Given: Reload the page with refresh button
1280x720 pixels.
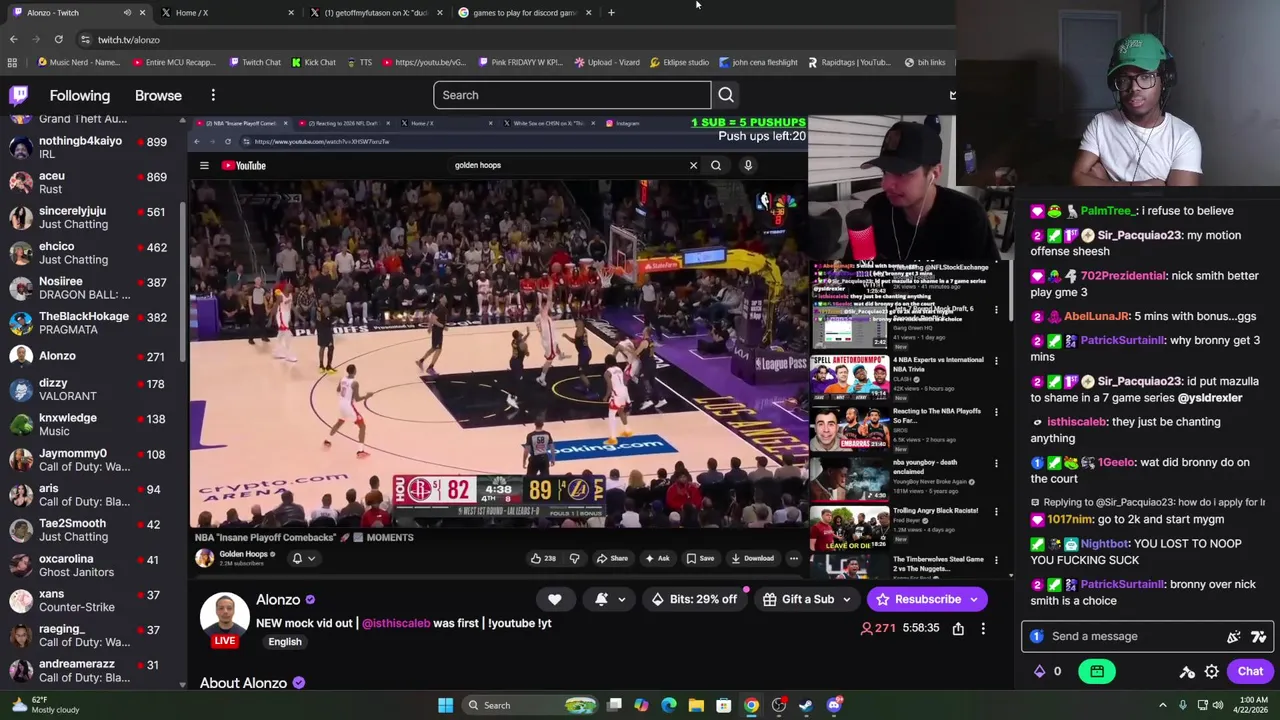Looking at the screenshot, I should [58, 39].
